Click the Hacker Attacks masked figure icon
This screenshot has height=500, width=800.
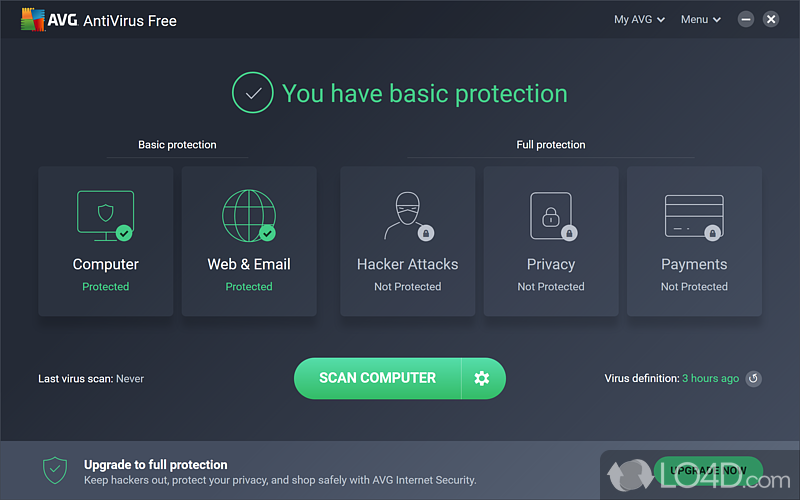[x=408, y=215]
